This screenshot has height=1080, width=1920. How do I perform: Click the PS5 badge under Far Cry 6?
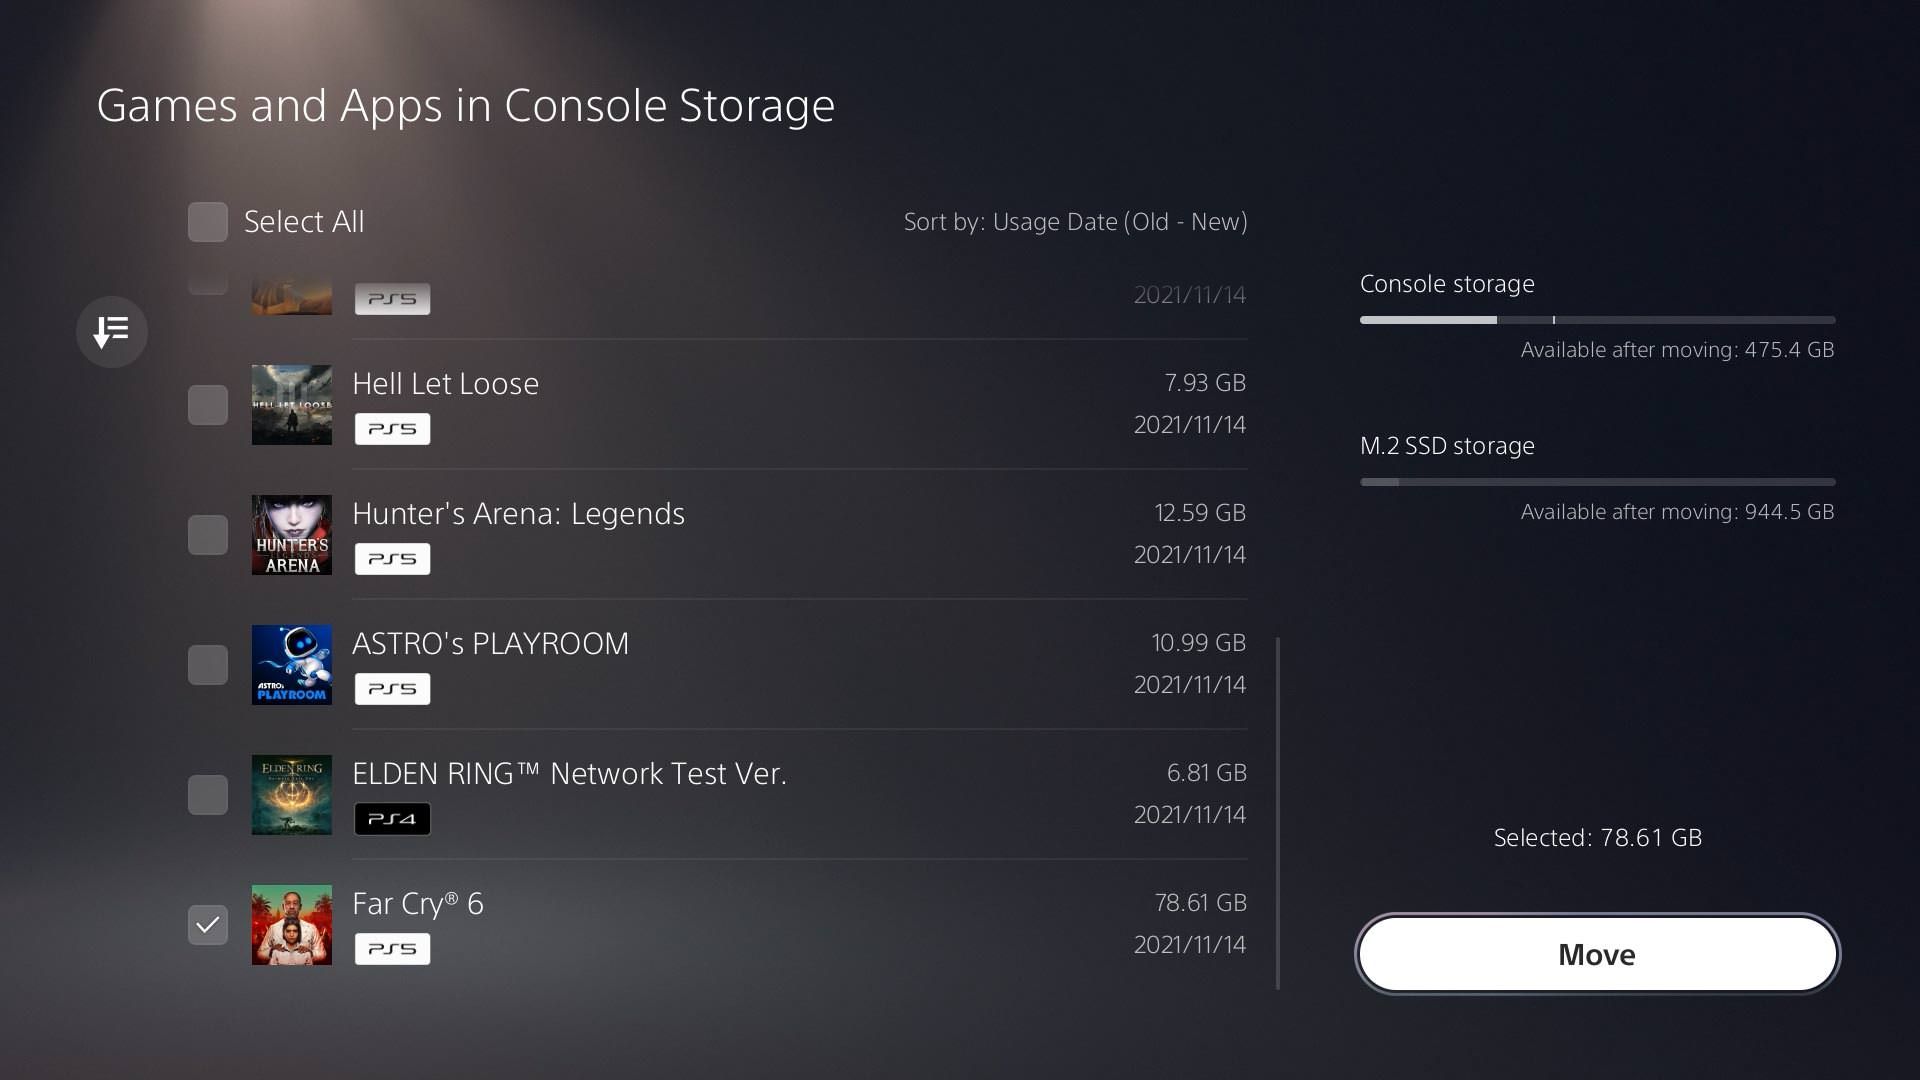[392, 949]
